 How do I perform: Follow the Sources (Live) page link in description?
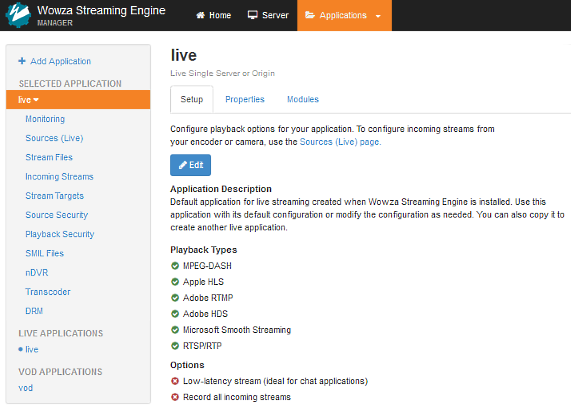[x=339, y=142]
